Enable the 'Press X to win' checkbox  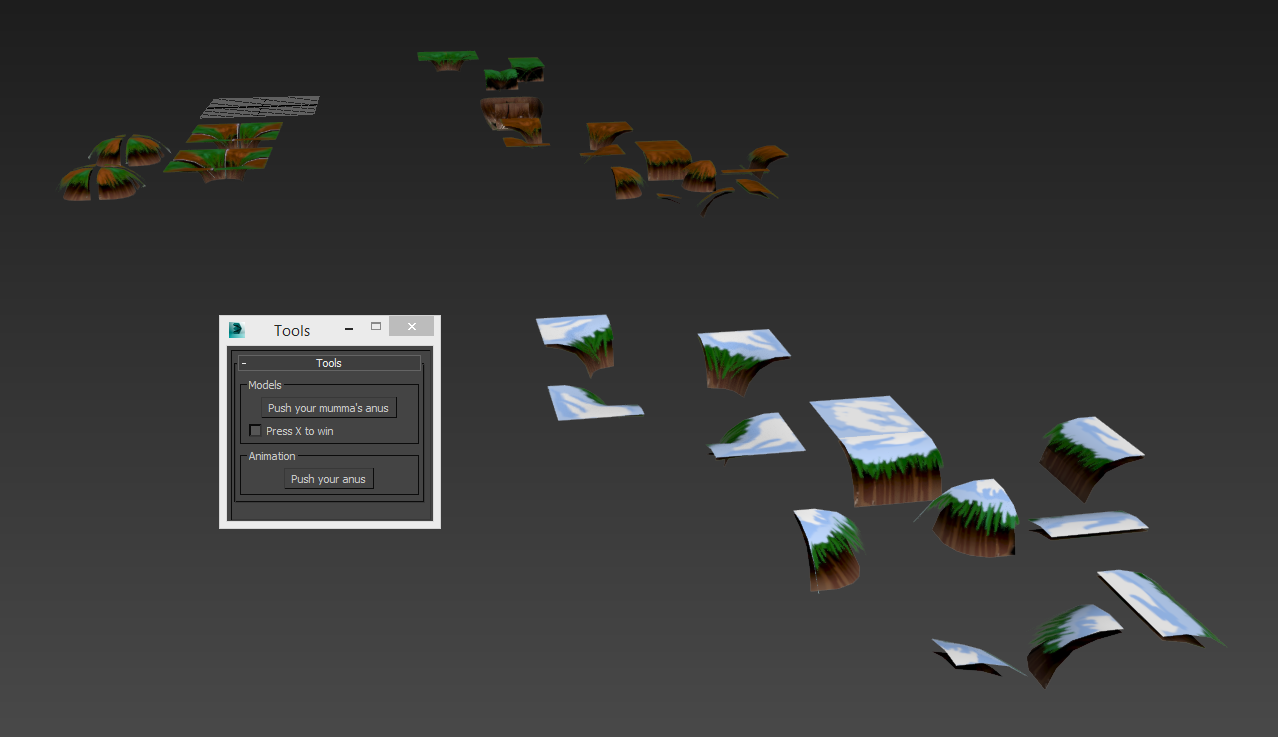pos(256,431)
